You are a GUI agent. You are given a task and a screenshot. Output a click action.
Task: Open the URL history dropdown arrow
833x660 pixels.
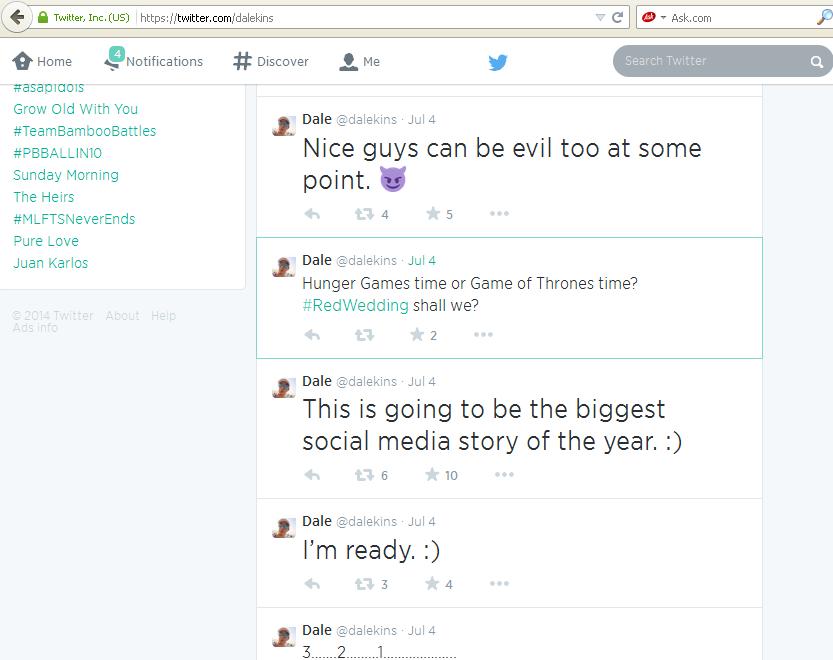point(600,18)
